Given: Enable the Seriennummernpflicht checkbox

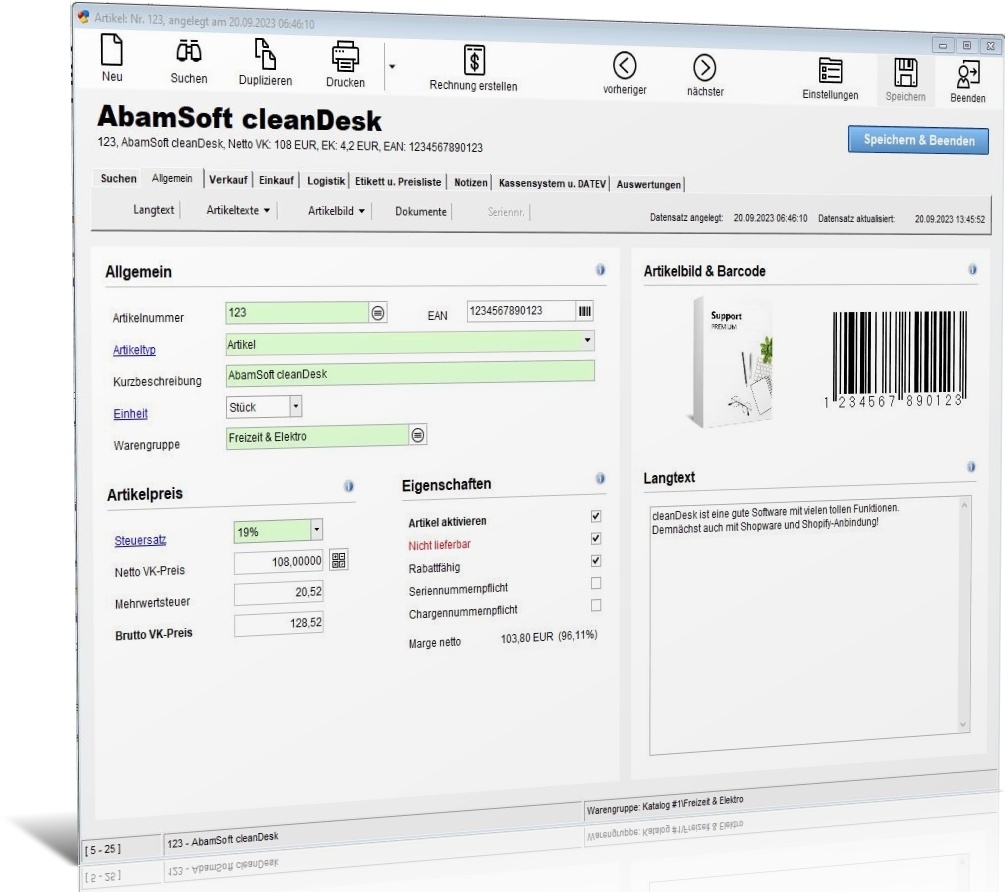Looking at the screenshot, I should 596,583.
